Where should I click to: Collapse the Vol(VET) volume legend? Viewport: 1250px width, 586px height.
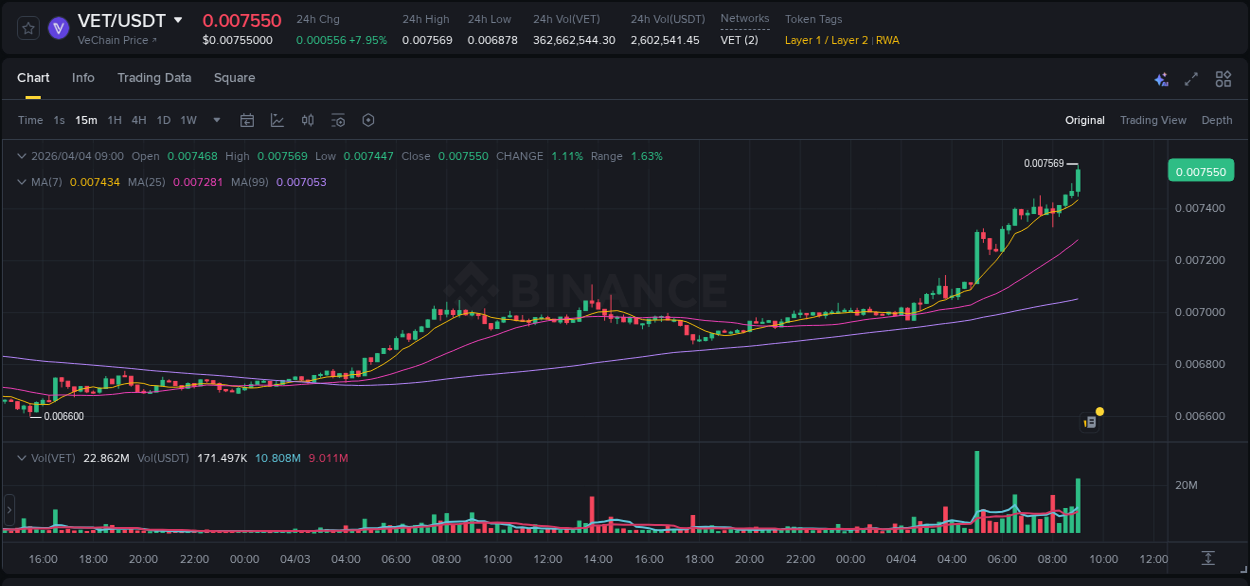point(22,457)
